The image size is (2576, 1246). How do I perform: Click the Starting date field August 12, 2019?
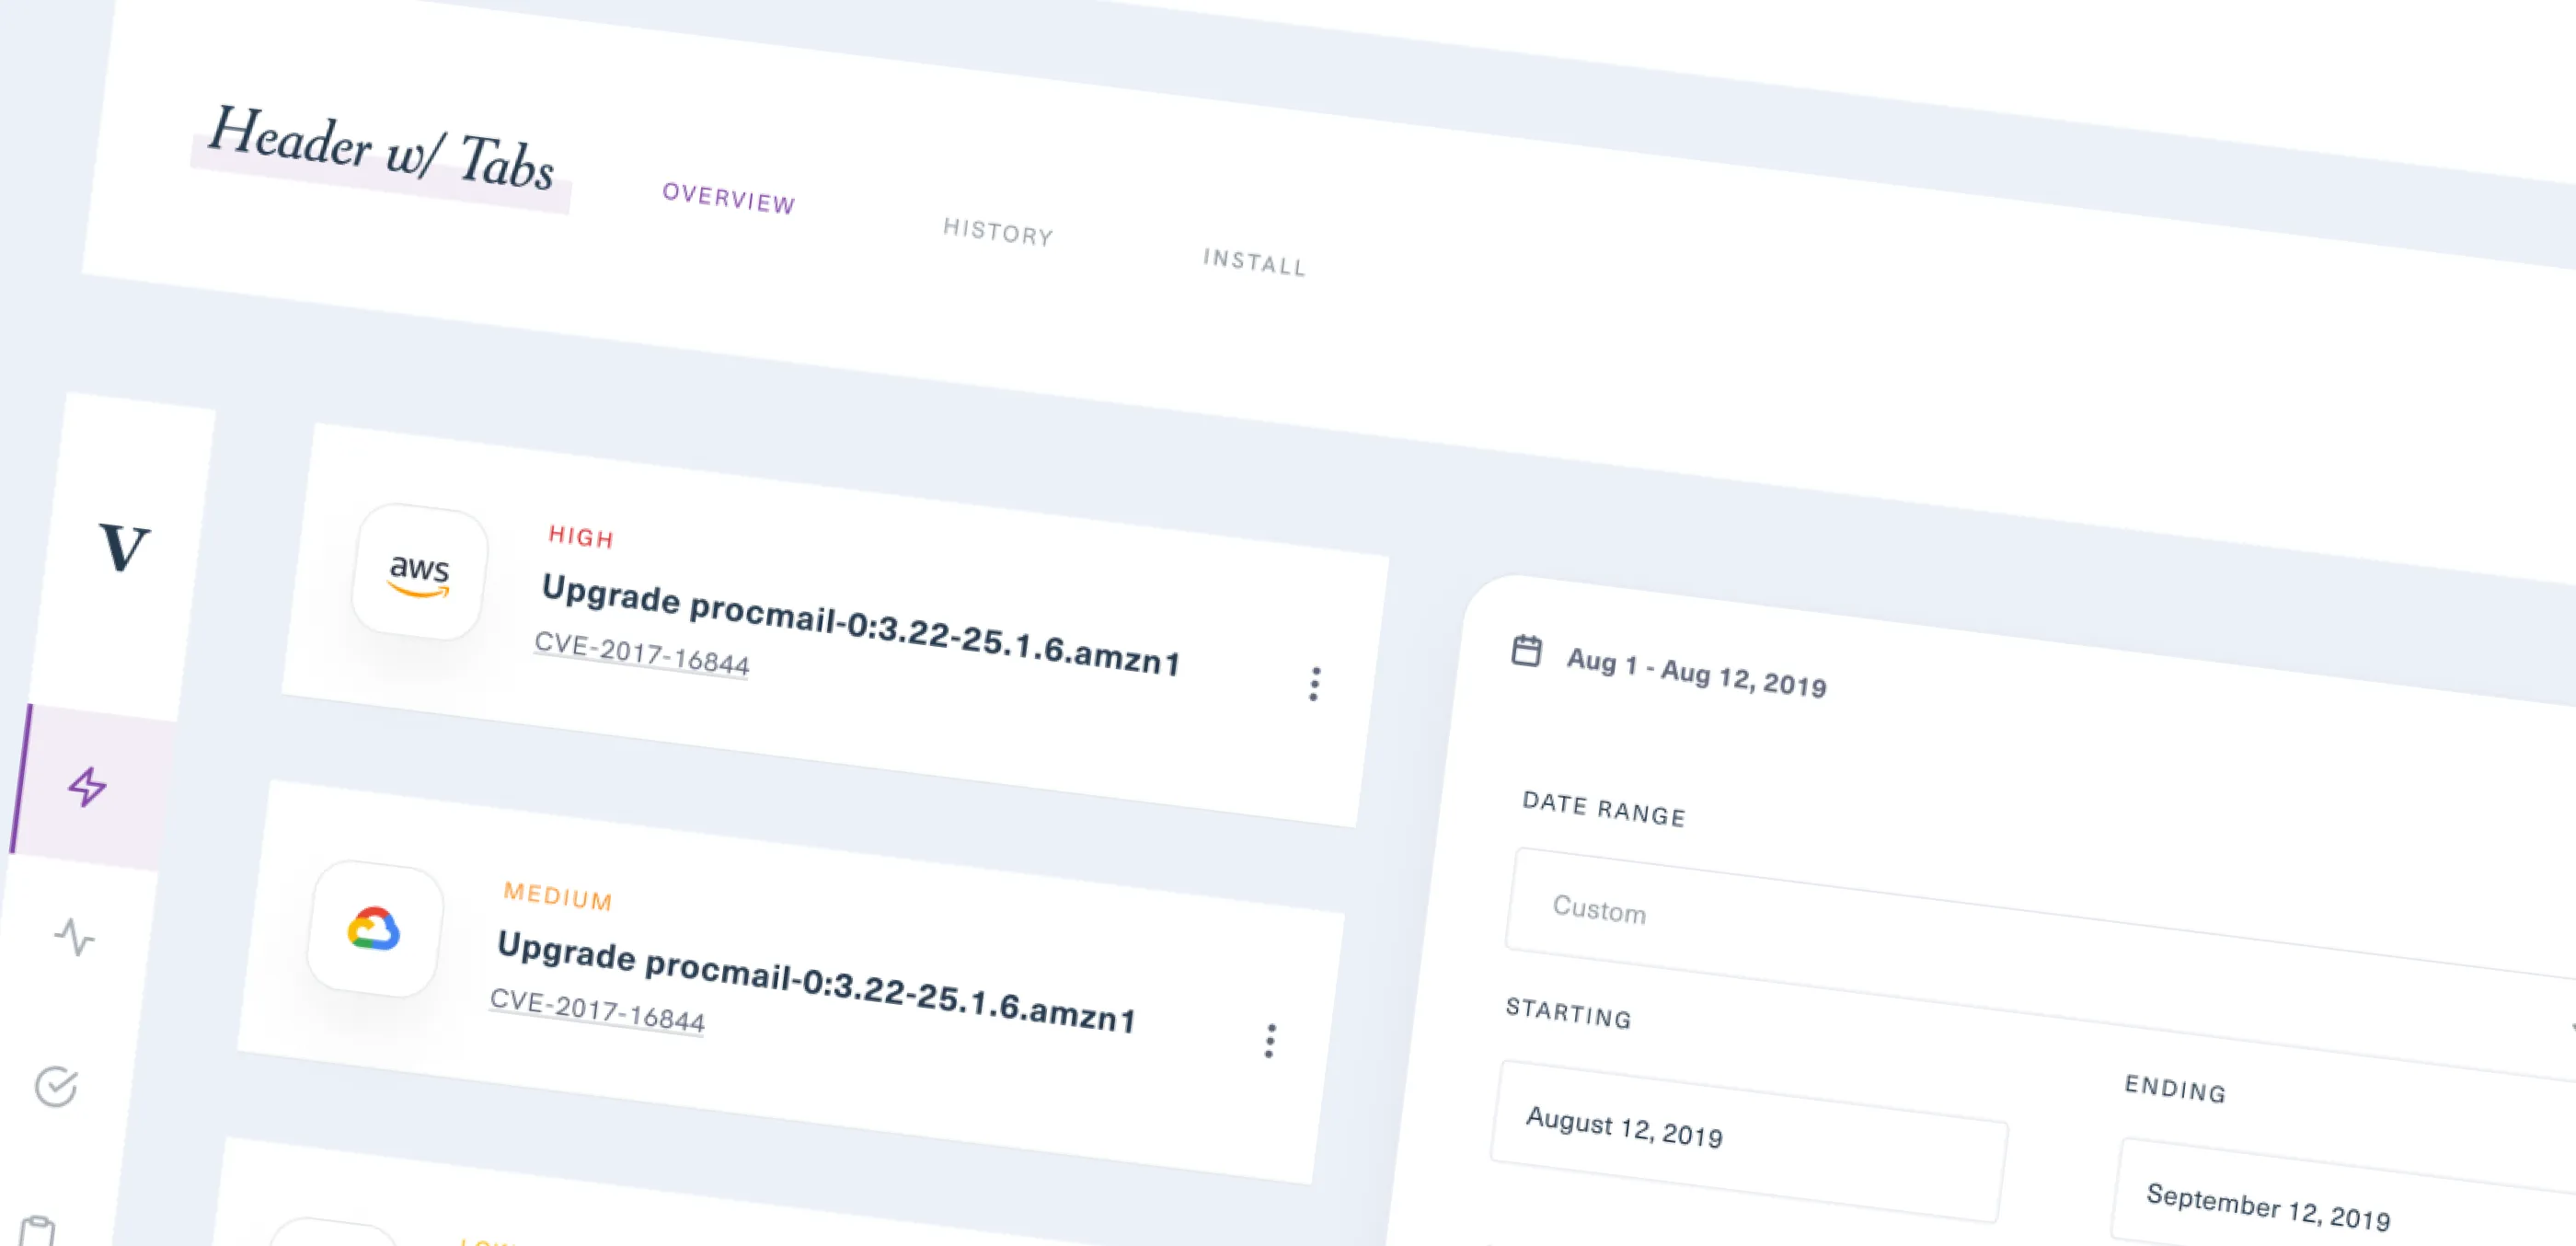tap(1749, 1141)
